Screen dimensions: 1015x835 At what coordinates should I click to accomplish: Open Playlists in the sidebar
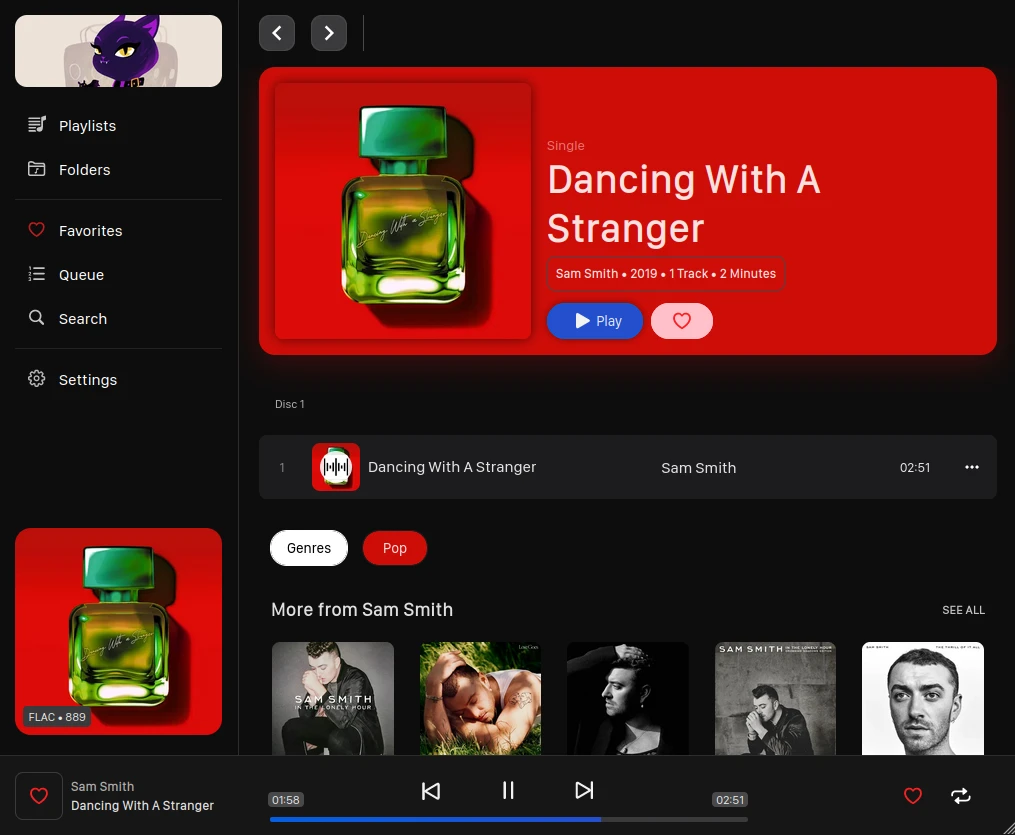(x=118, y=126)
